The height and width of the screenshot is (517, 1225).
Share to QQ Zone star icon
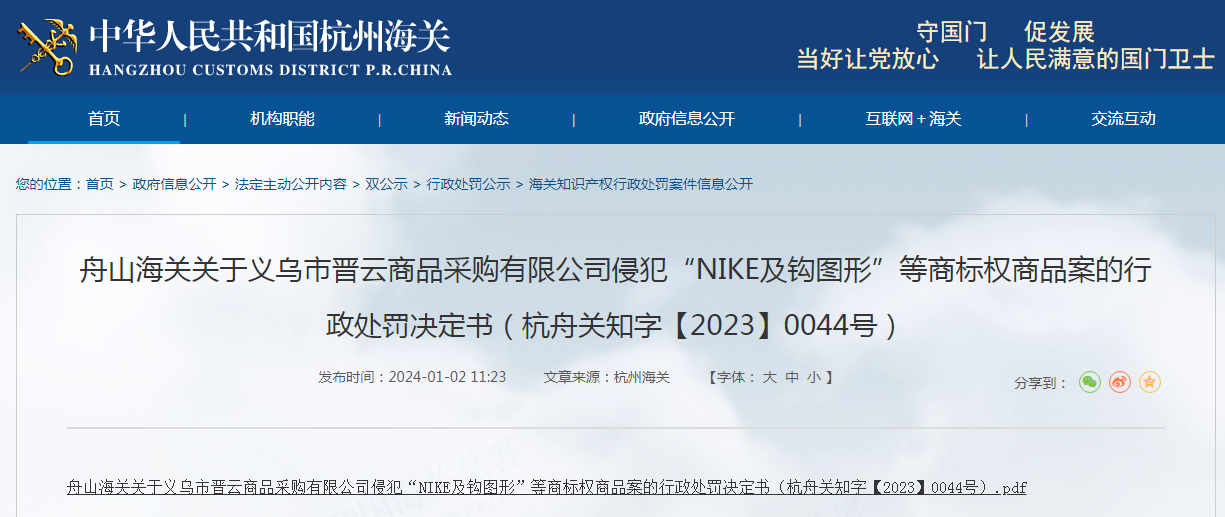click(x=1150, y=382)
